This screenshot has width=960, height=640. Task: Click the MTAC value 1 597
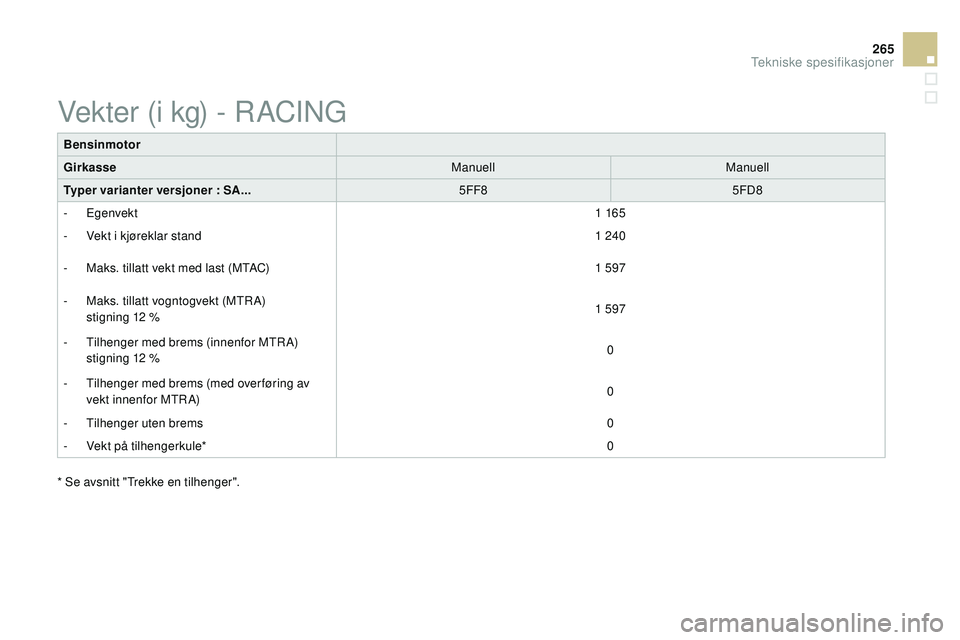tap(610, 268)
